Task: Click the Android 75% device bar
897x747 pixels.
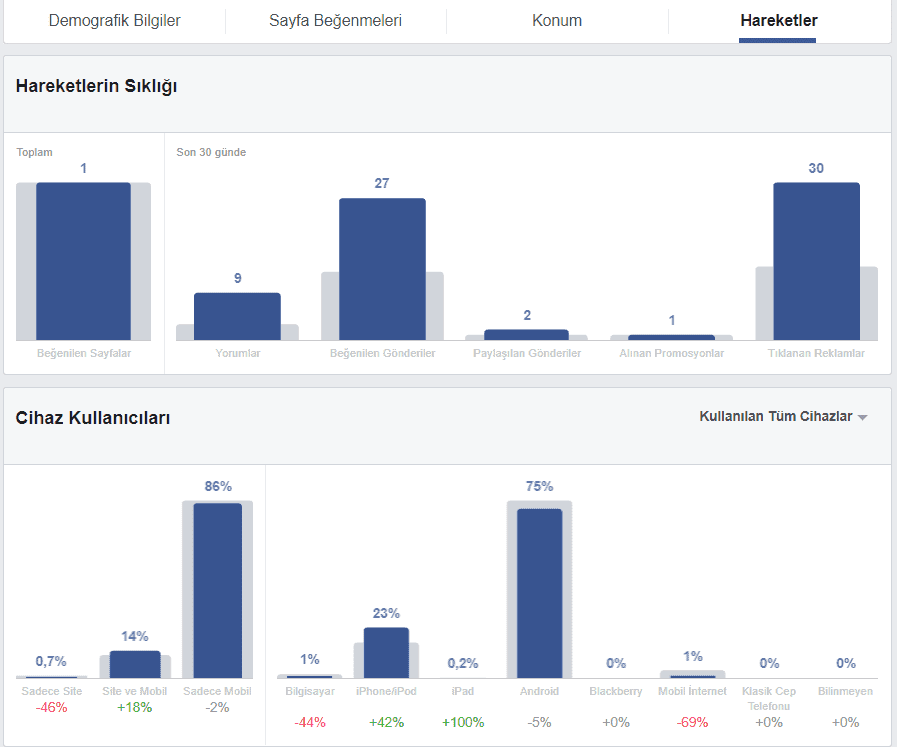Action: [x=539, y=590]
